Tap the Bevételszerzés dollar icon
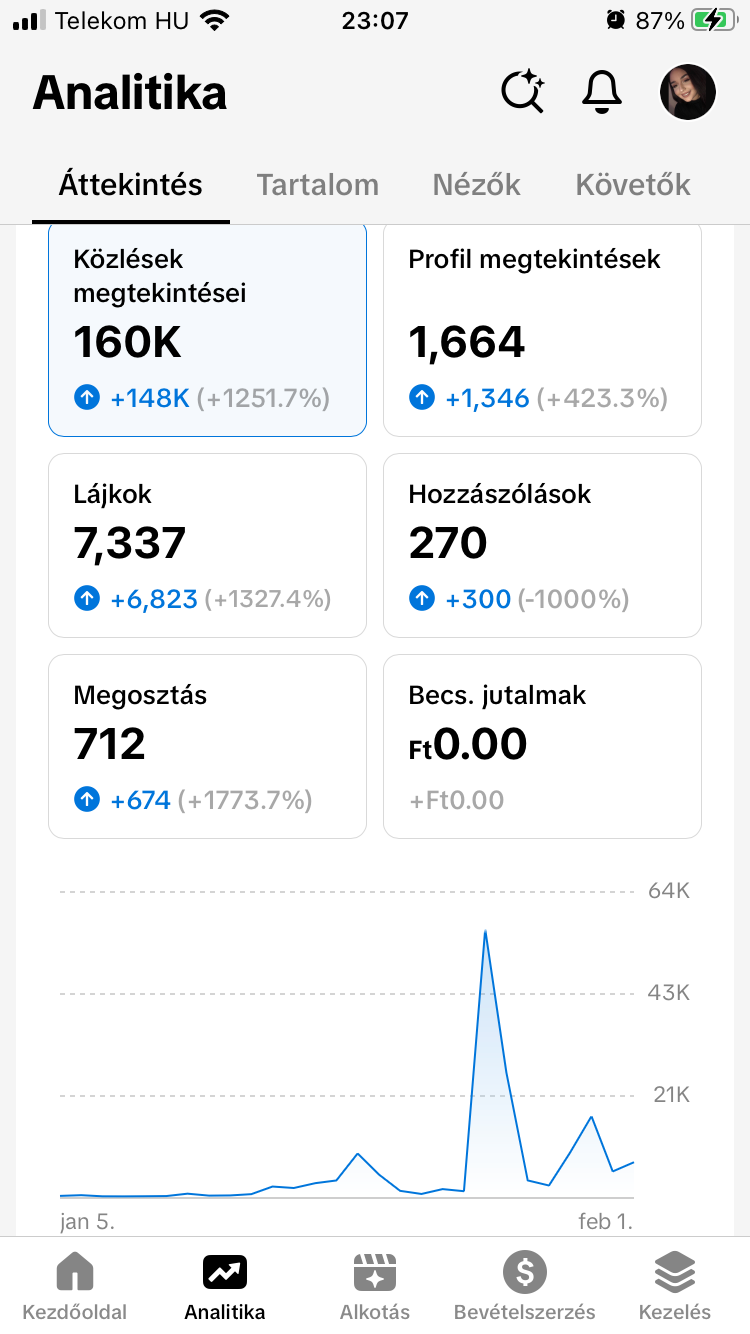 pos(525,1273)
